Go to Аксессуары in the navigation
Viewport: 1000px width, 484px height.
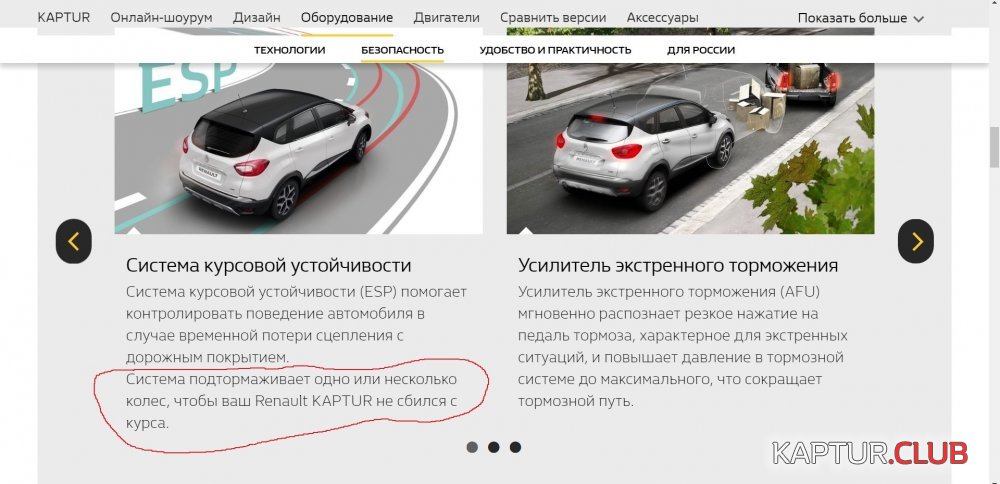(x=663, y=18)
